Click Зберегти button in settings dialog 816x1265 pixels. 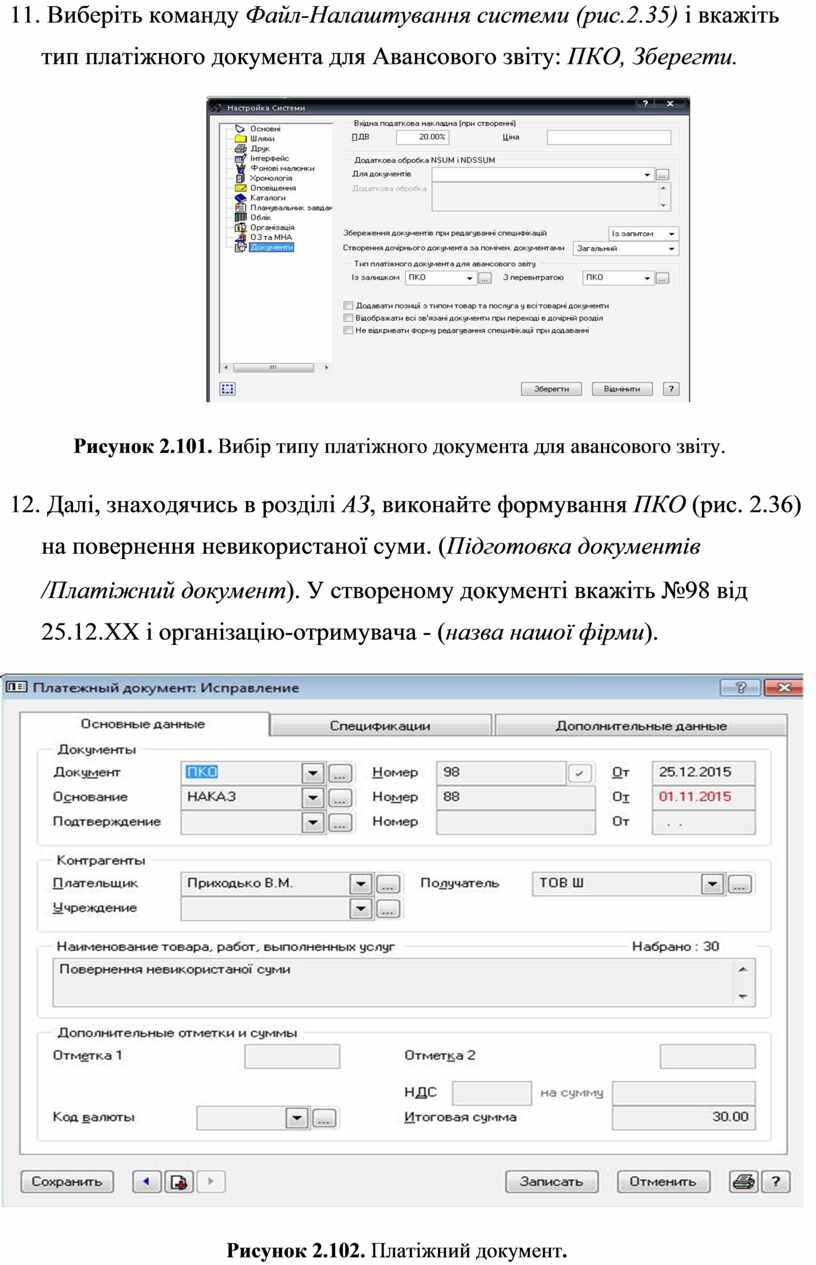point(552,388)
